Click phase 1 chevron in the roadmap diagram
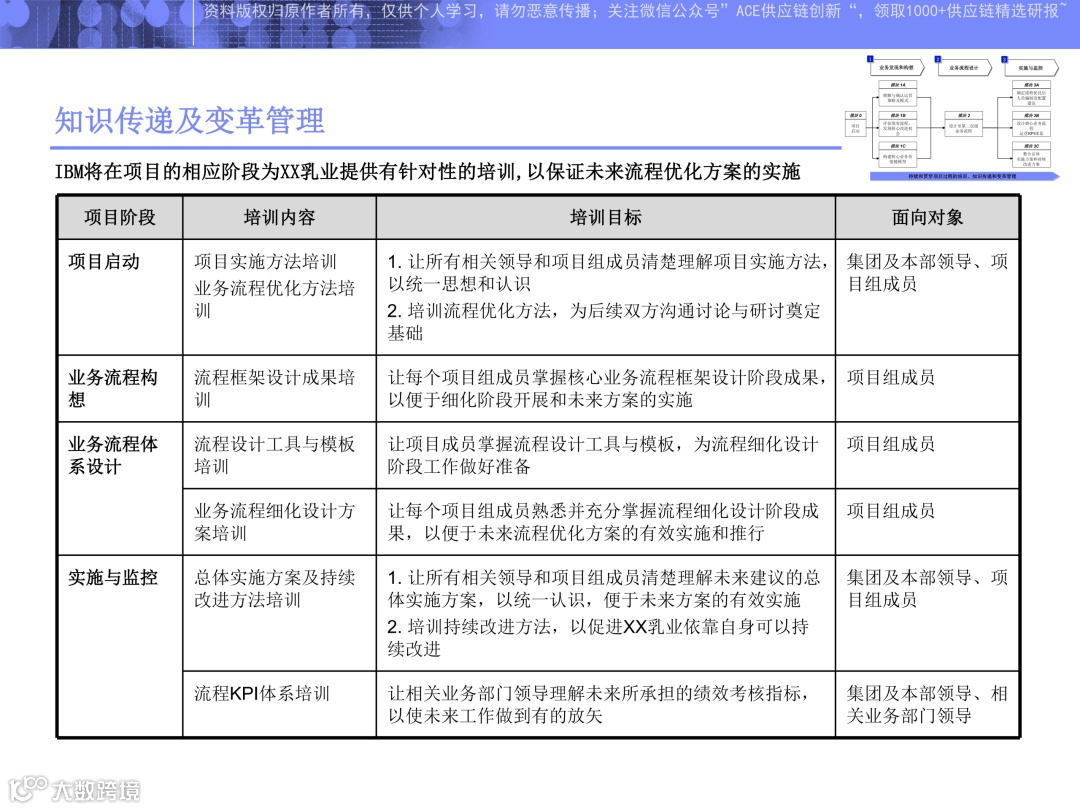 coord(897,68)
